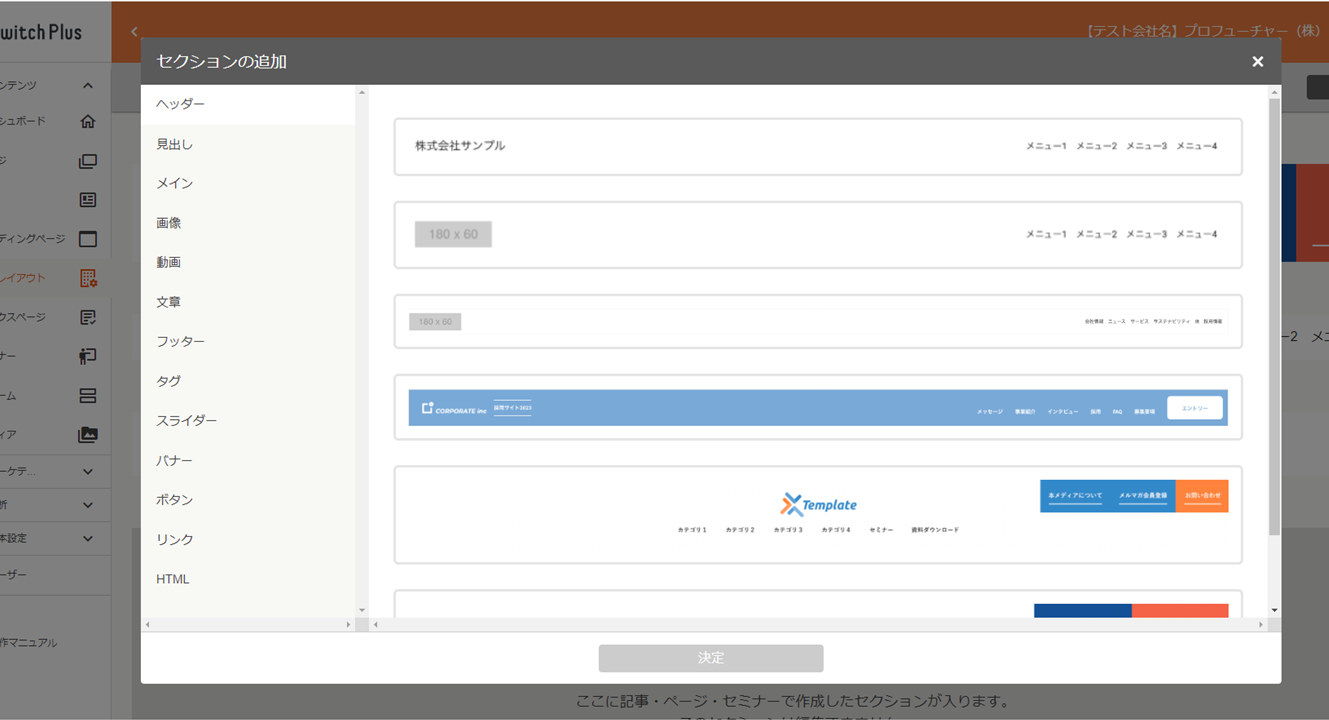Close the セクションの追加 dialog

(x=1257, y=61)
